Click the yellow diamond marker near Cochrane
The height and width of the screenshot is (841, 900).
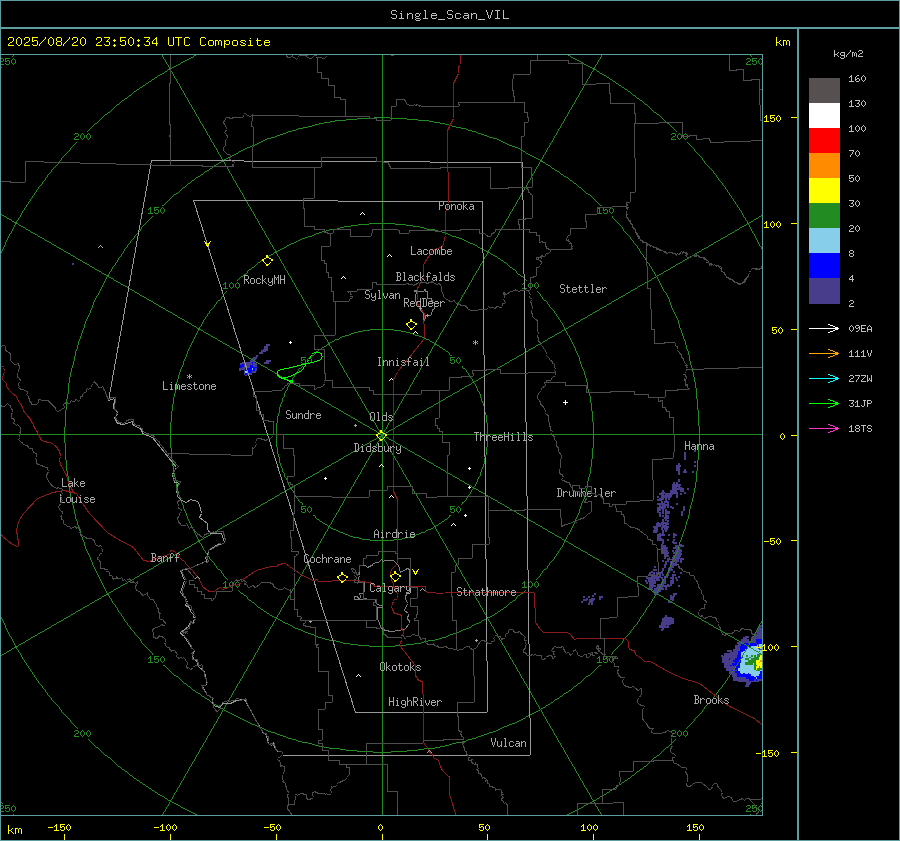[343, 578]
